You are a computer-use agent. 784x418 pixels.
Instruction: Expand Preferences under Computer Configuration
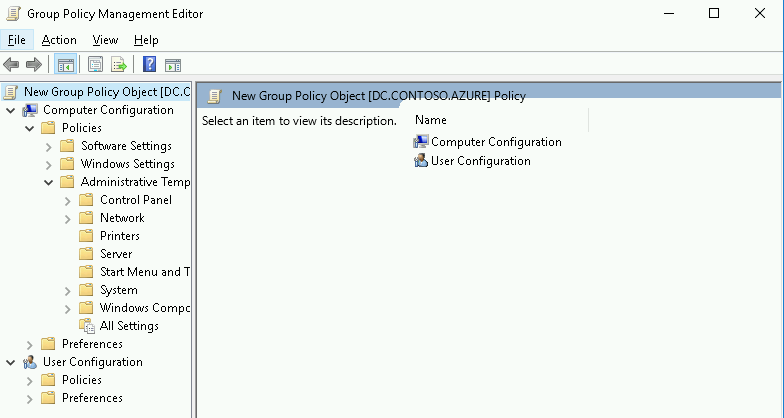(x=30, y=344)
